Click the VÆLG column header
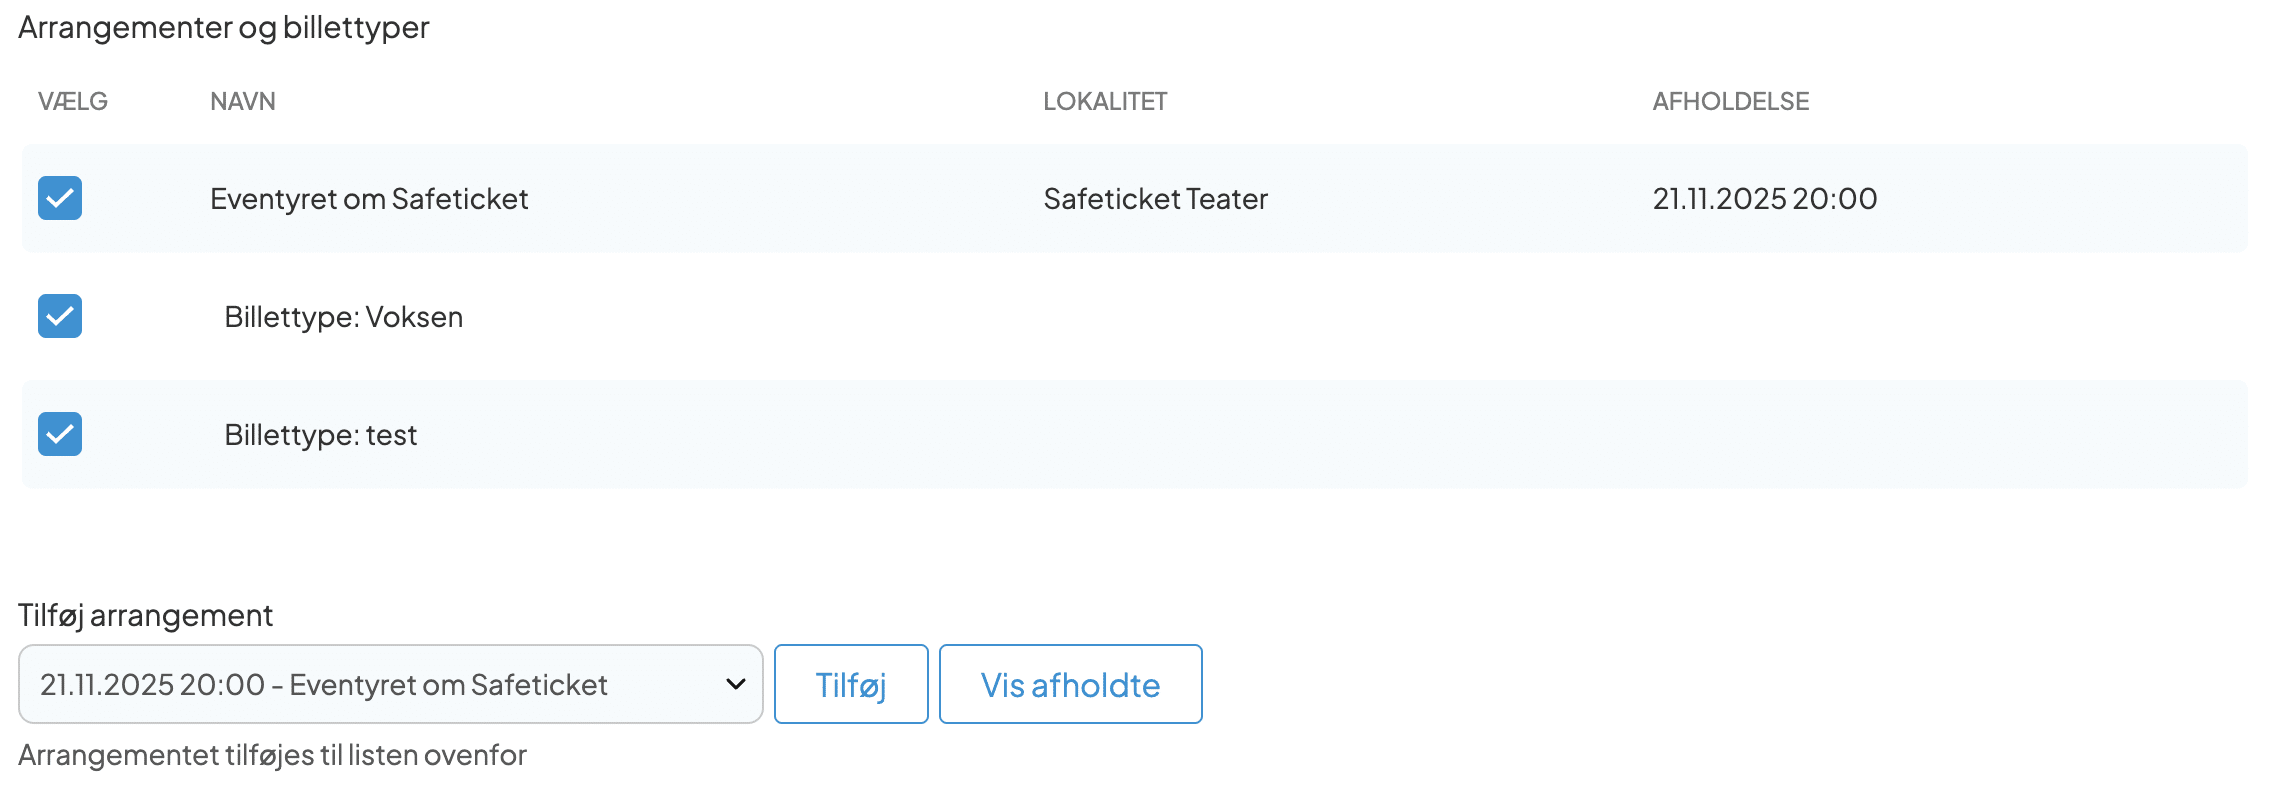This screenshot has width=2286, height=794. [x=72, y=101]
